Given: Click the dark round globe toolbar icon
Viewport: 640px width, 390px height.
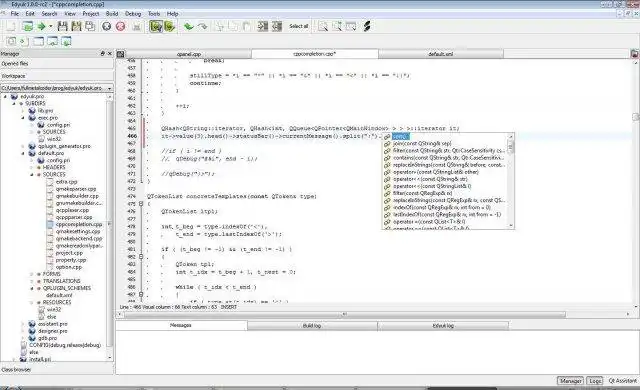Looking at the screenshot, I should (x=106, y=27).
